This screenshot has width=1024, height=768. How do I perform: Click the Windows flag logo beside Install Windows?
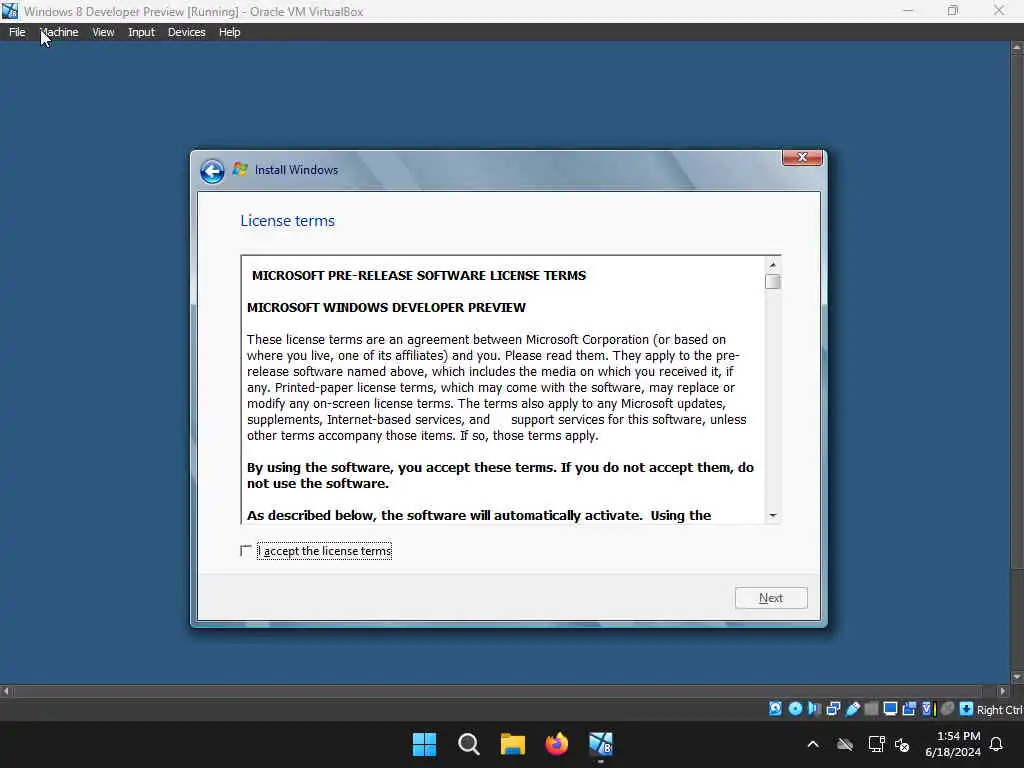(240, 169)
